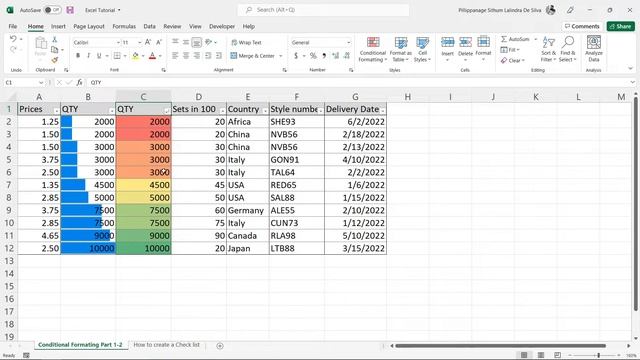Image resolution: width=640 pixels, height=360 pixels.
Task: Switch to the Page Layout tab
Action: [89, 26]
